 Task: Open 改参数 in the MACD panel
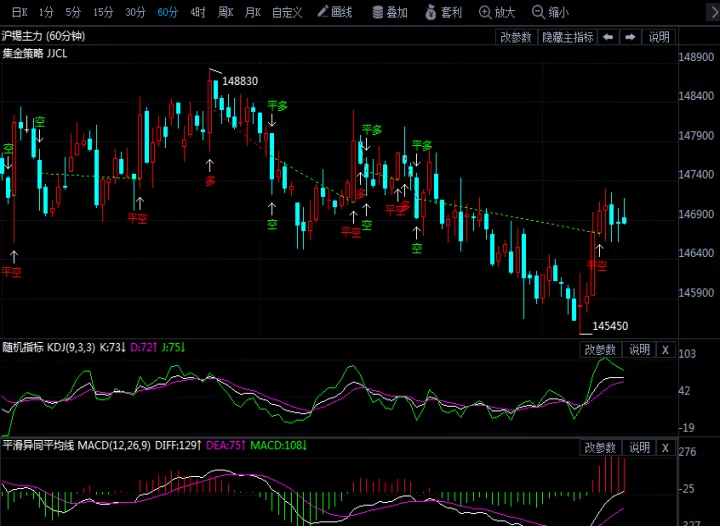coord(600,448)
